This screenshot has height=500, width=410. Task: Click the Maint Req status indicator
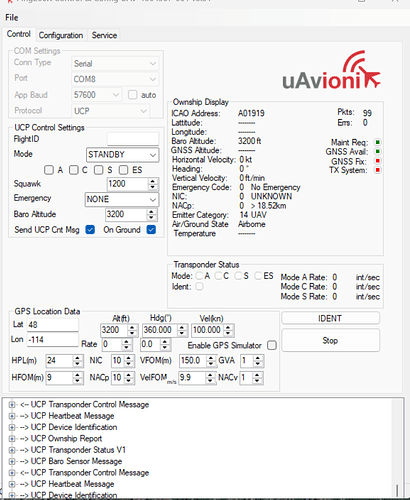[x=378, y=142]
